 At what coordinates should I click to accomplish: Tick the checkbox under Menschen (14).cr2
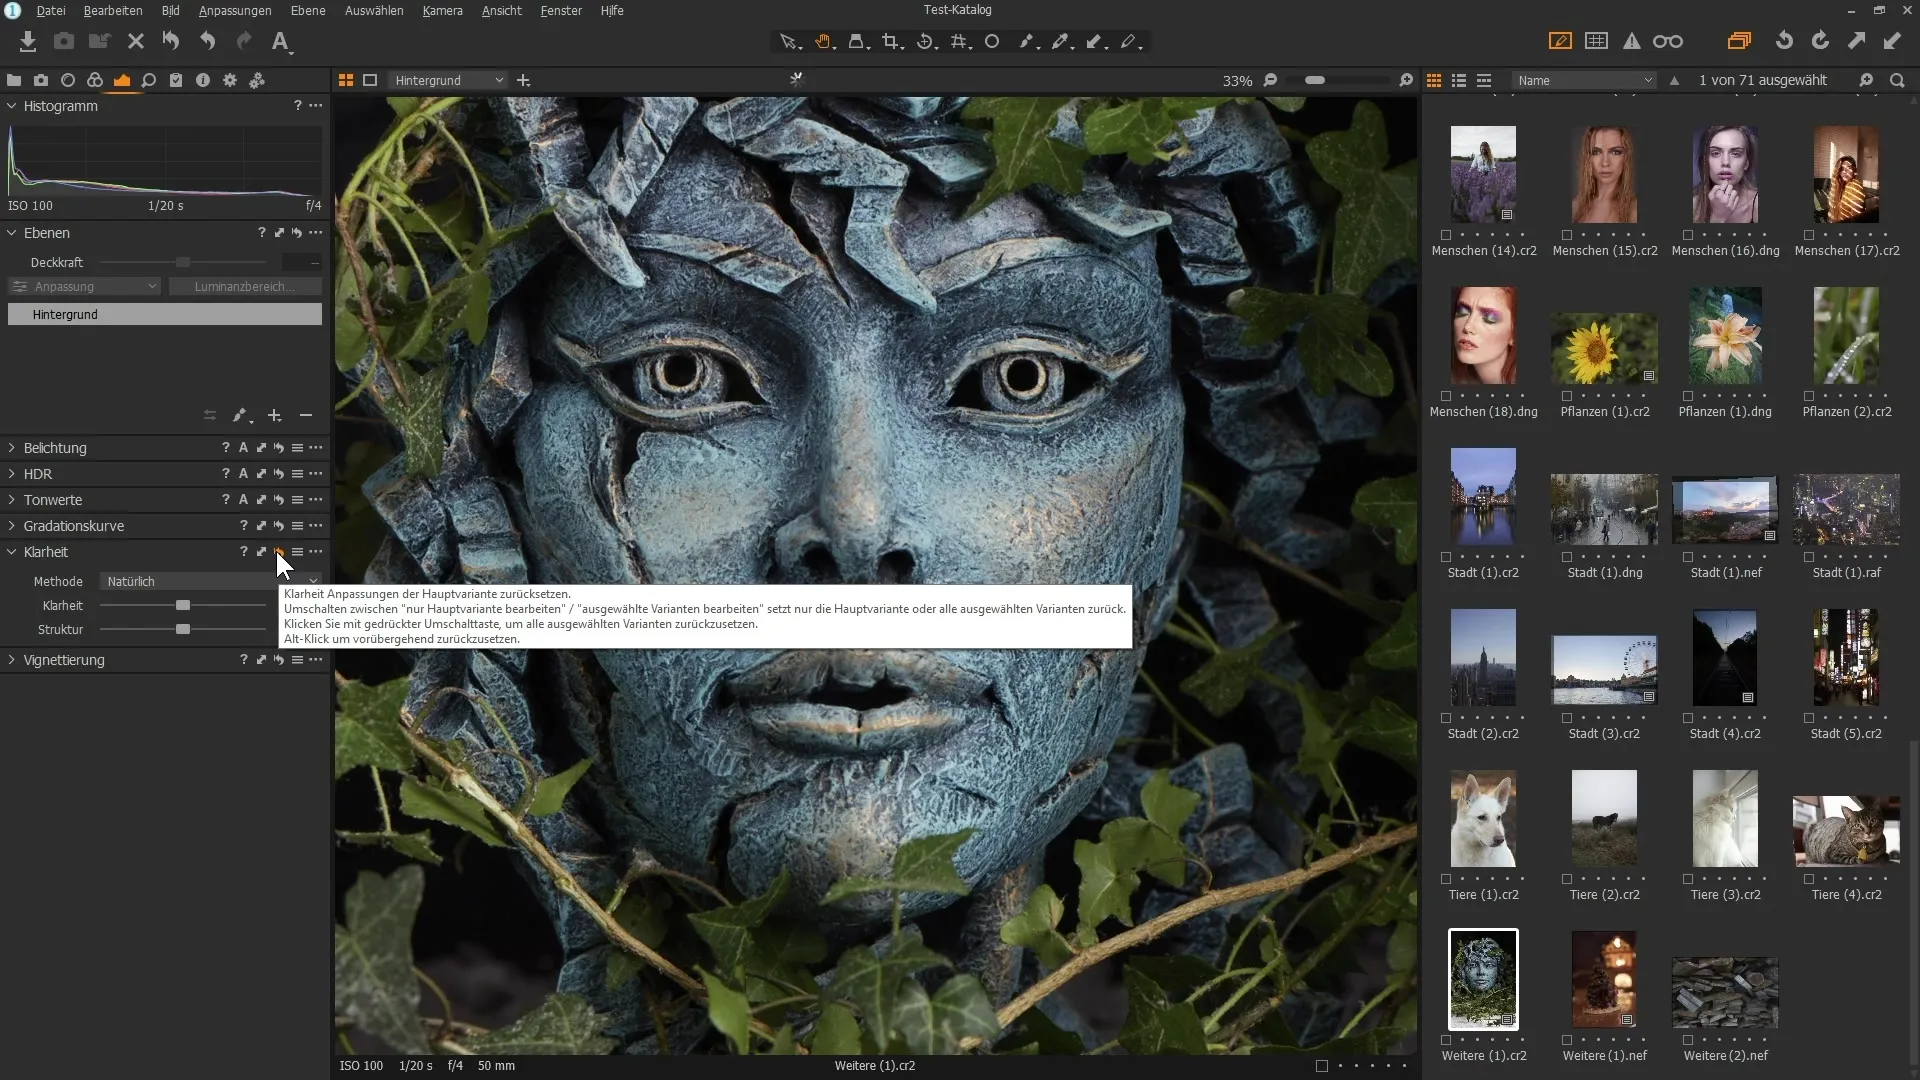point(1446,235)
